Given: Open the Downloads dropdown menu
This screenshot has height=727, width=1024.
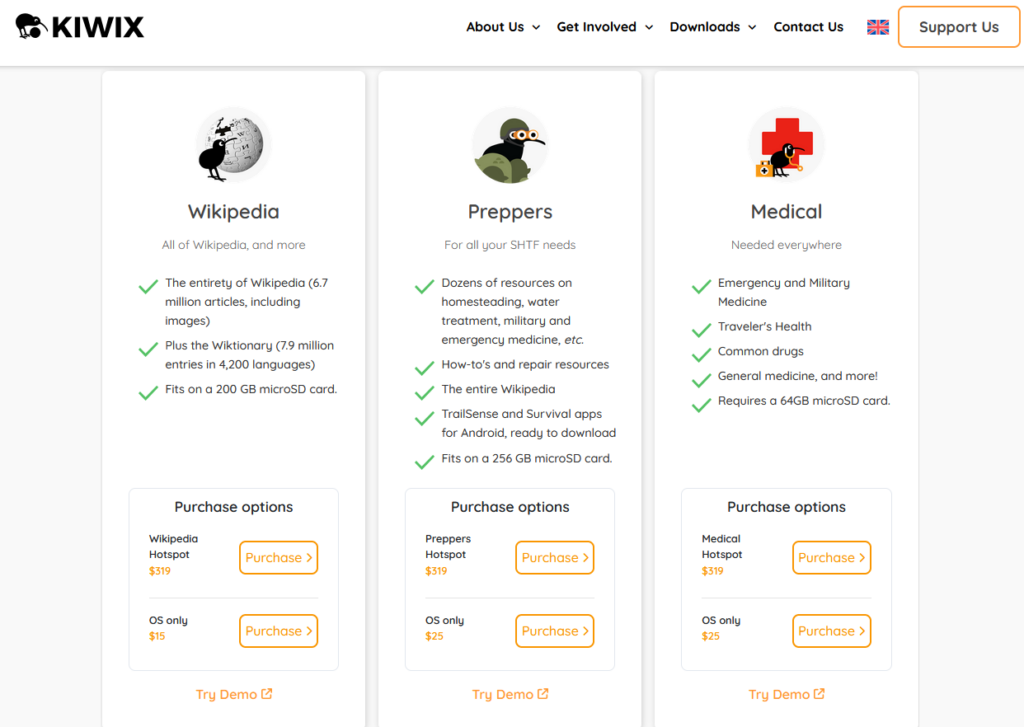Looking at the screenshot, I should coord(713,27).
